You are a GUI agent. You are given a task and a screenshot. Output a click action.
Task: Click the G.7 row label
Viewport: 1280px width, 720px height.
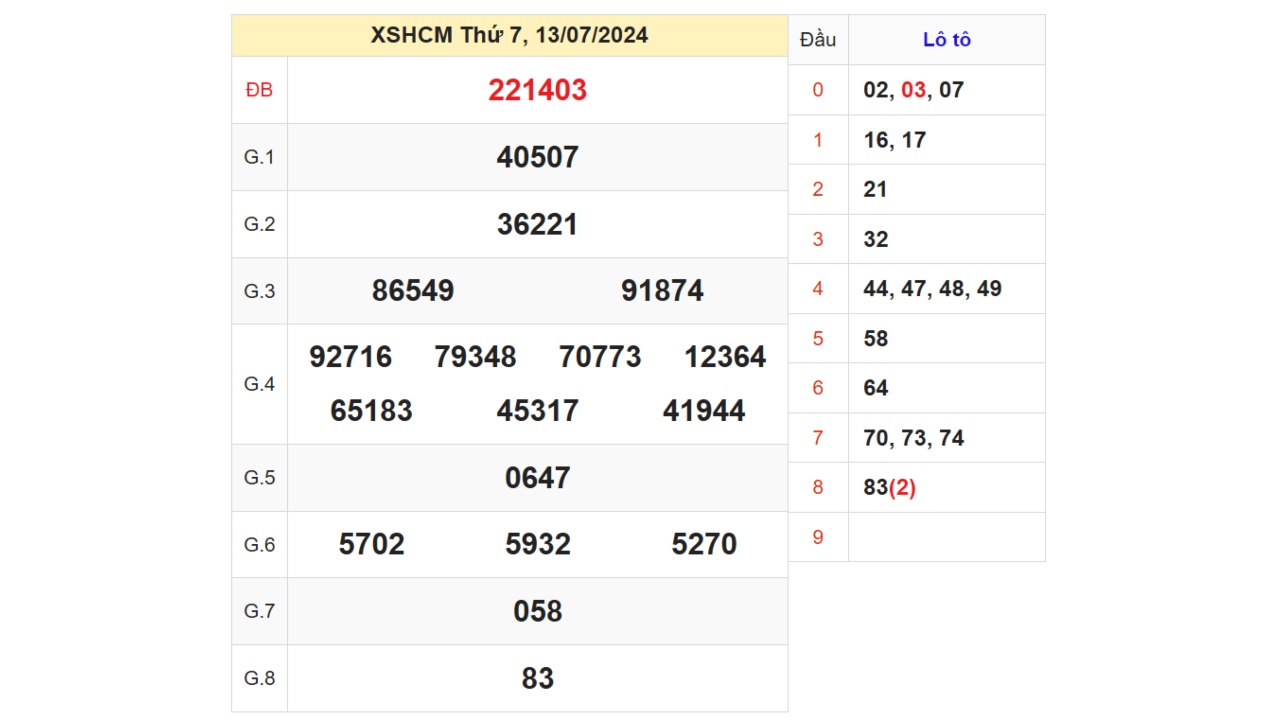259,611
